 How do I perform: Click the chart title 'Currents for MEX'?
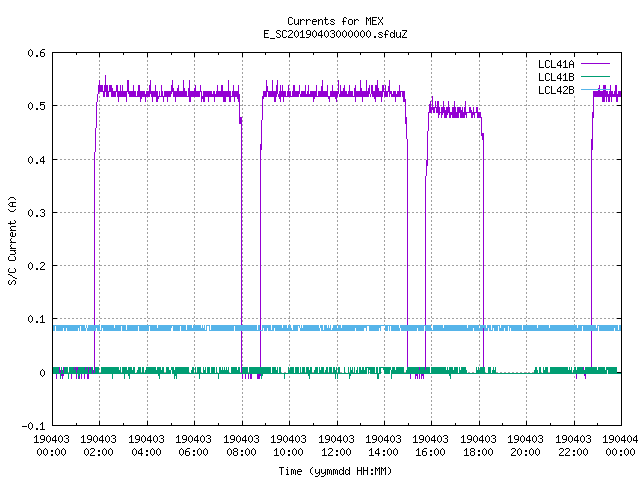coord(335,21)
